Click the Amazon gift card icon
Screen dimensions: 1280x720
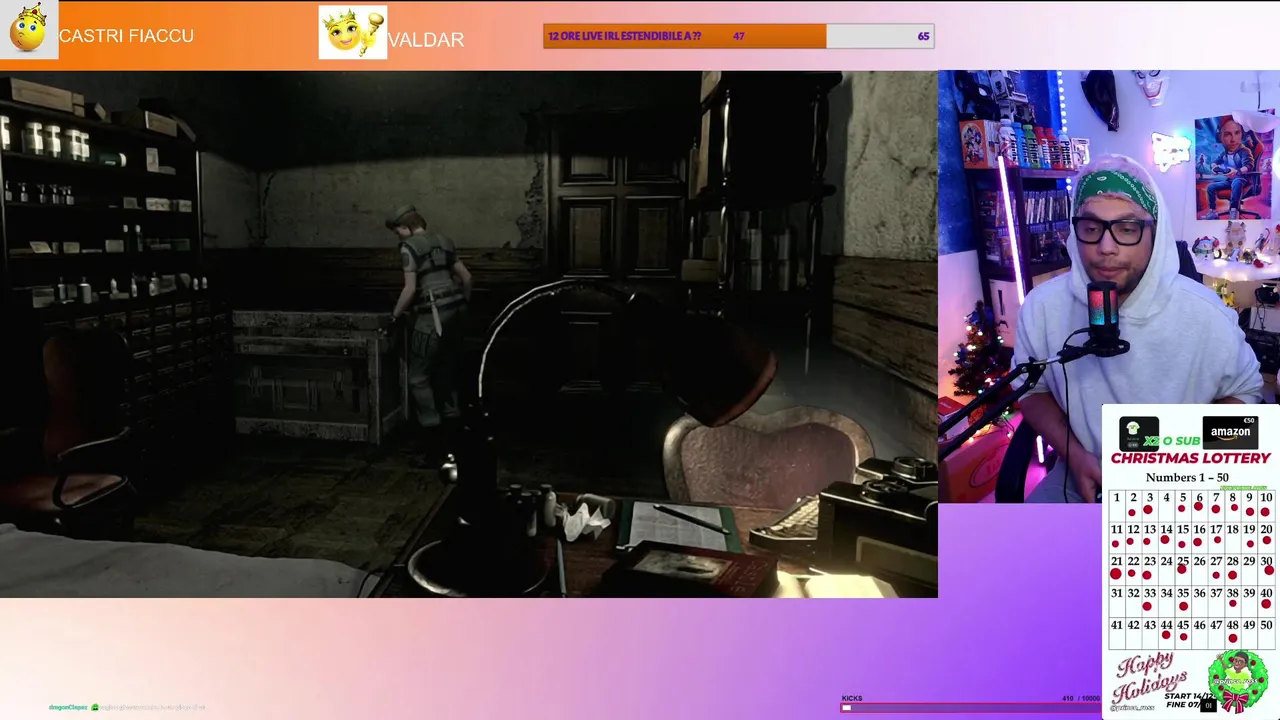(x=1230, y=432)
